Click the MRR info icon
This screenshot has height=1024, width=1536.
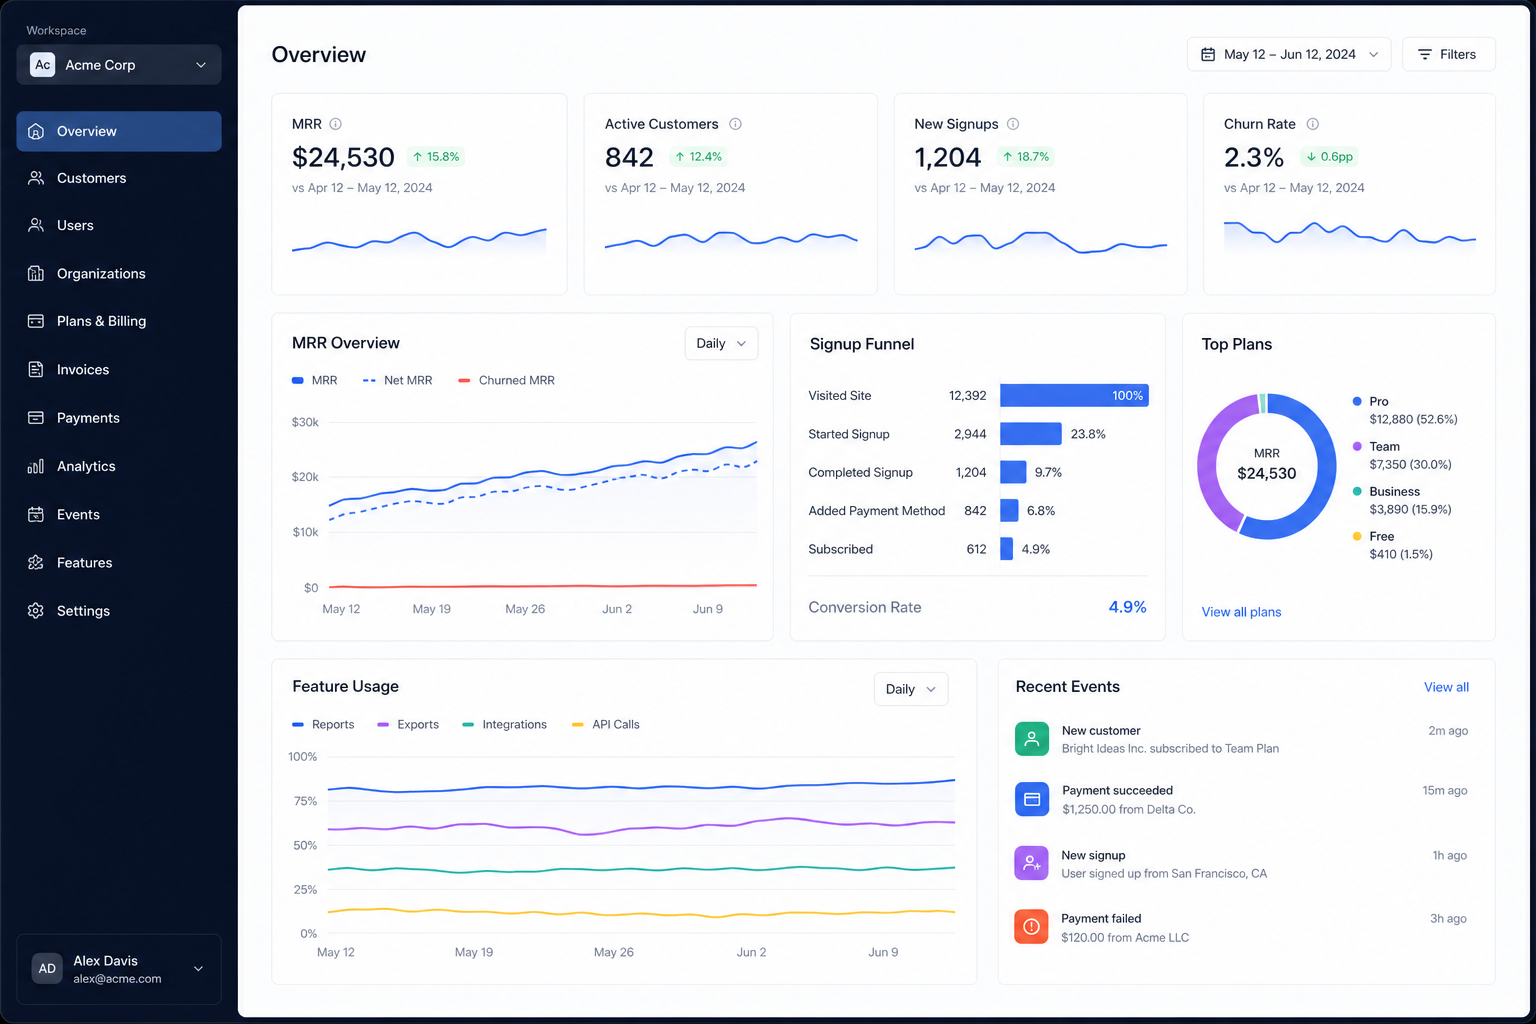click(x=336, y=124)
